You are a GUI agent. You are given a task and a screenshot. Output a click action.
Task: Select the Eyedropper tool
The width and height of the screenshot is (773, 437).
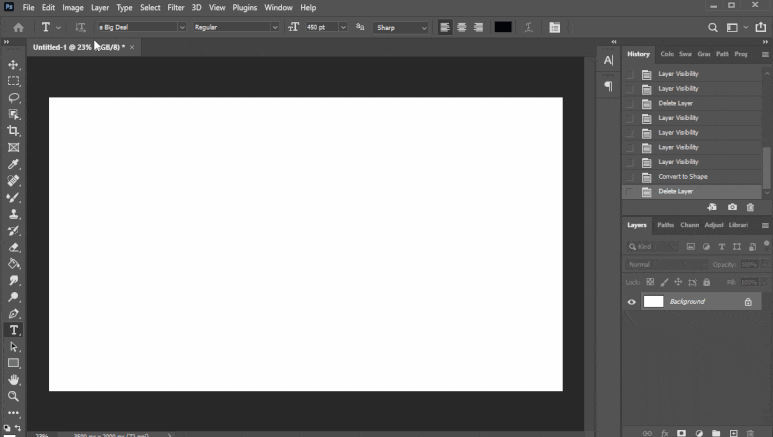13,164
